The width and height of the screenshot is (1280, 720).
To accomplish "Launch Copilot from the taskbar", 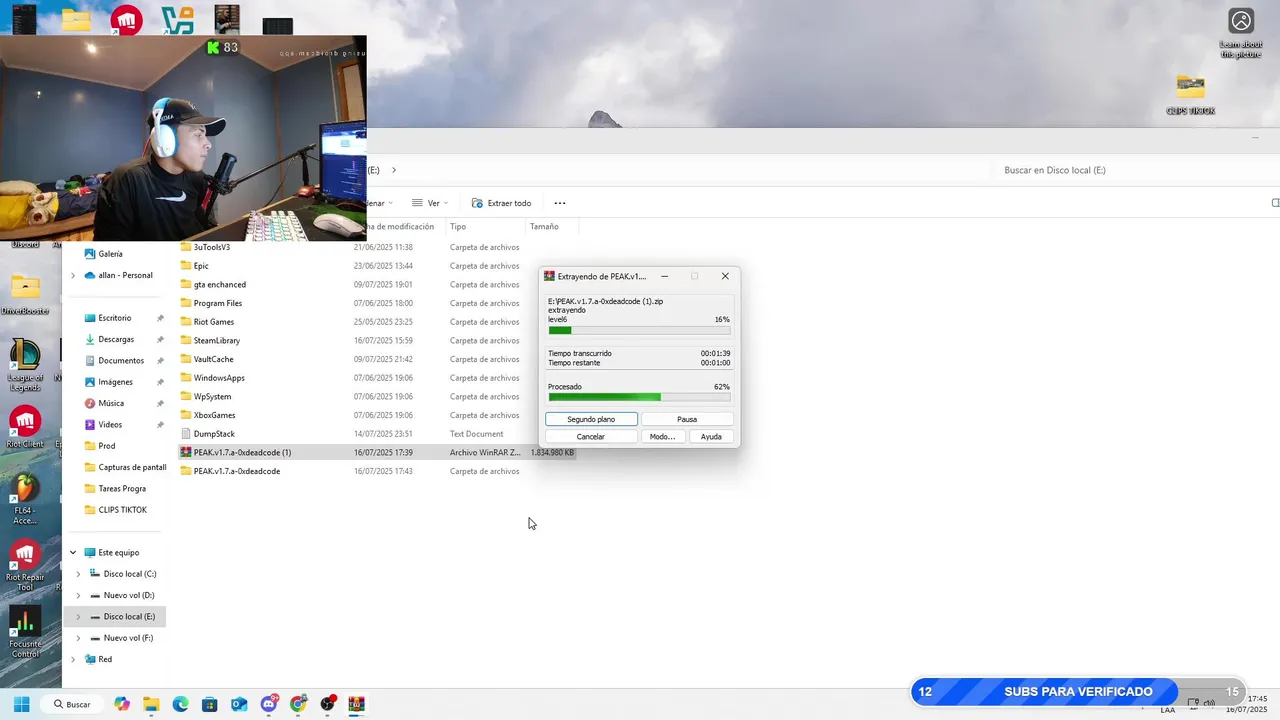I will [x=122, y=704].
